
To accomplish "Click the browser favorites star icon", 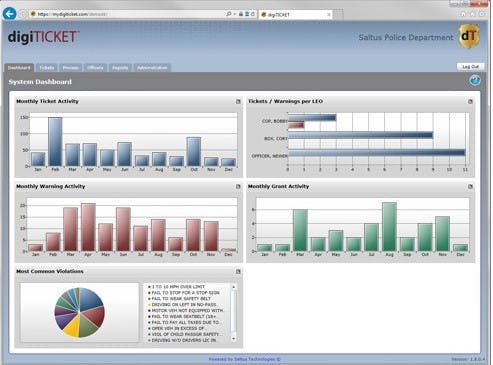I will coord(473,14).
